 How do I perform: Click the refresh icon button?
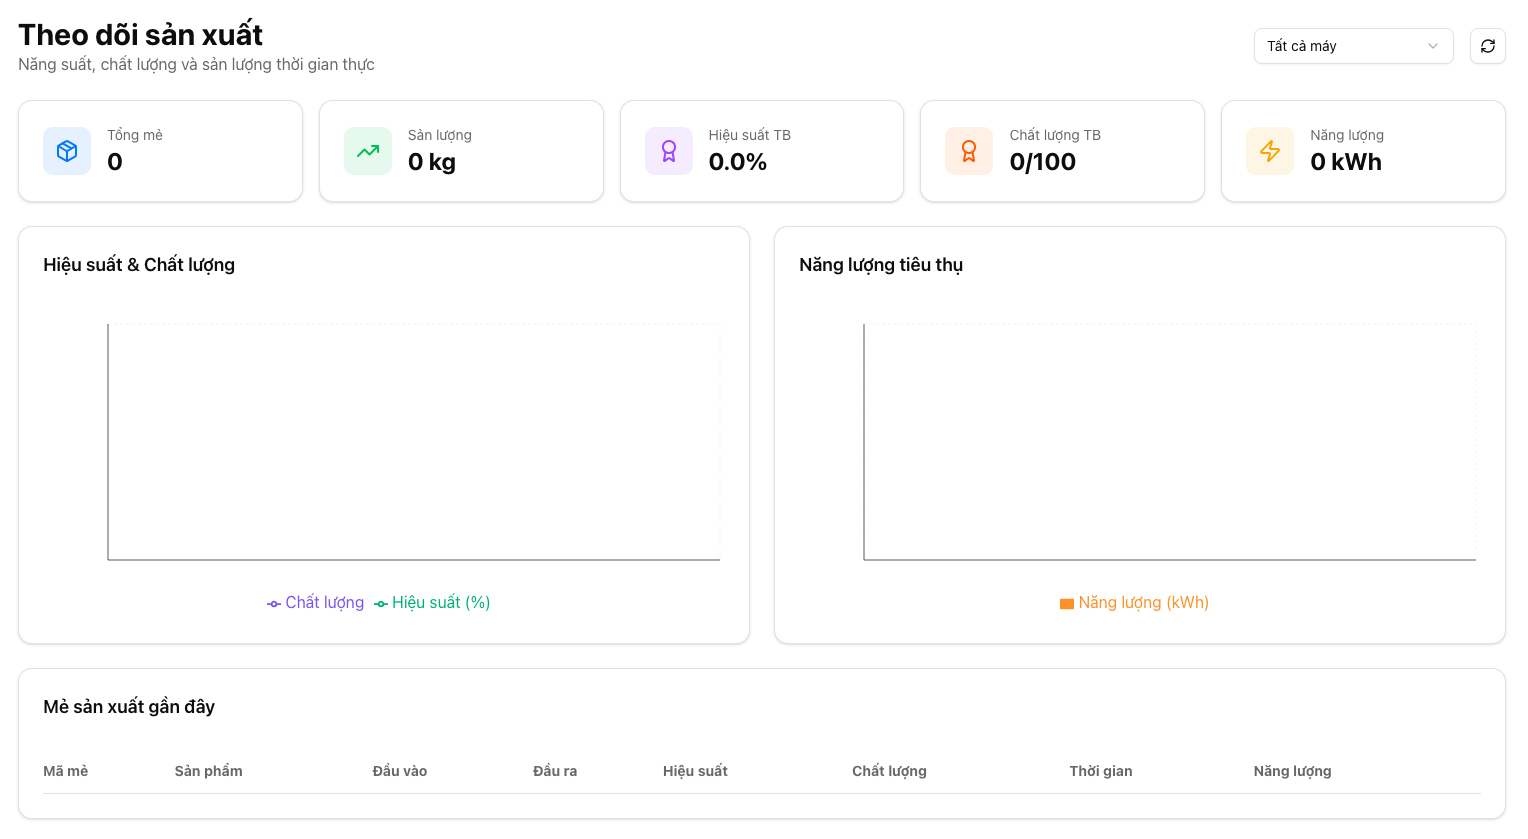(1487, 46)
